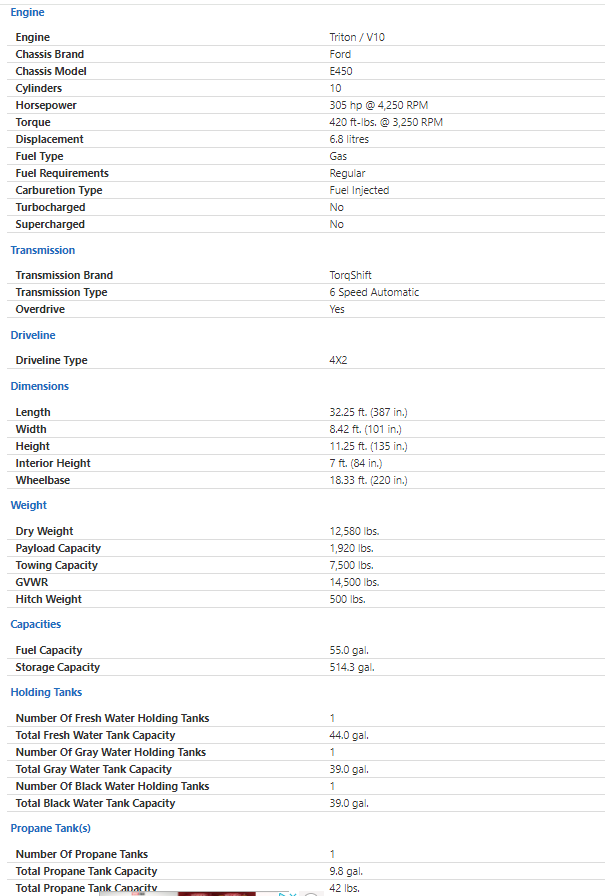The height and width of the screenshot is (896, 605).
Task: Click the Holding Tanks section heading
Action: pos(46,692)
